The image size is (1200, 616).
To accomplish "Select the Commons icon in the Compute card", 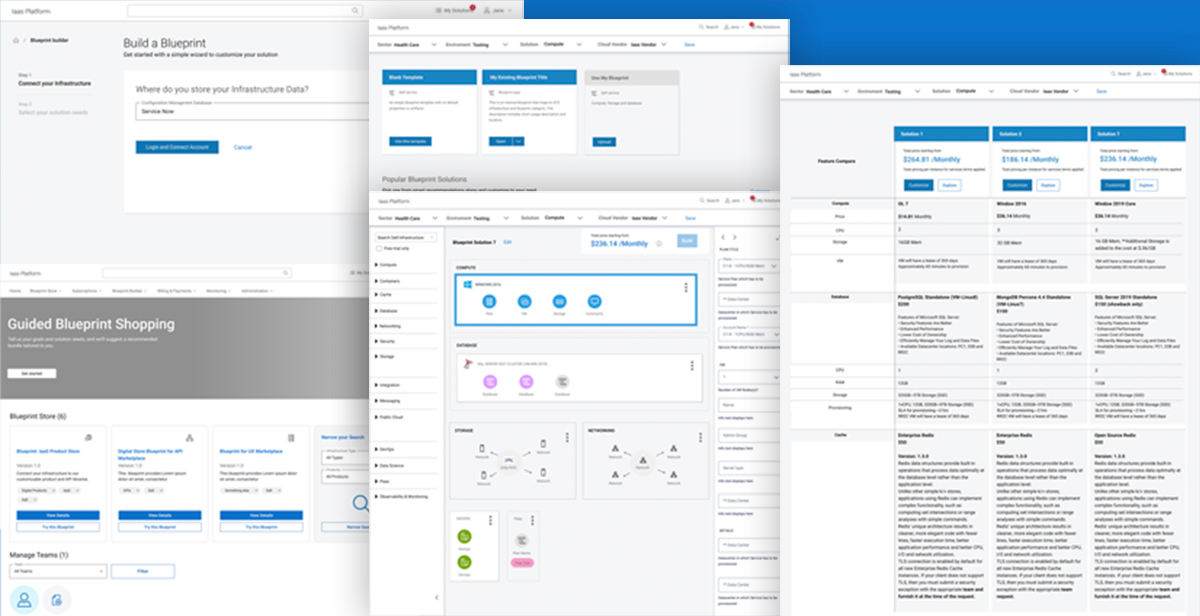I will click(594, 301).
